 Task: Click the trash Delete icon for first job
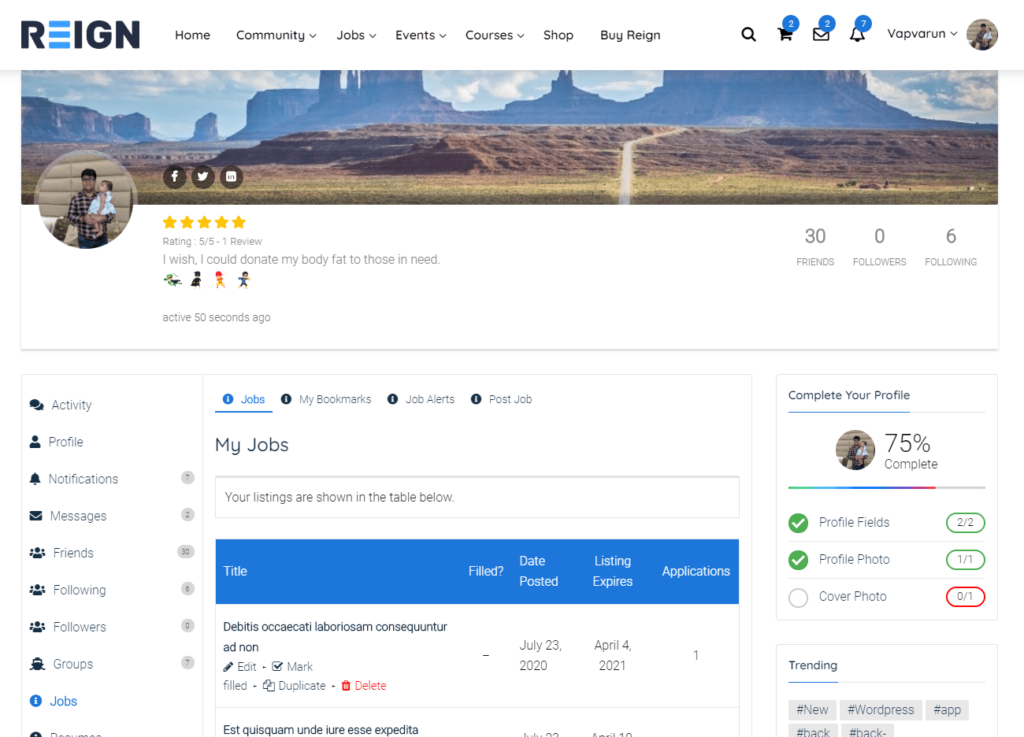click(x=346, y=685)
